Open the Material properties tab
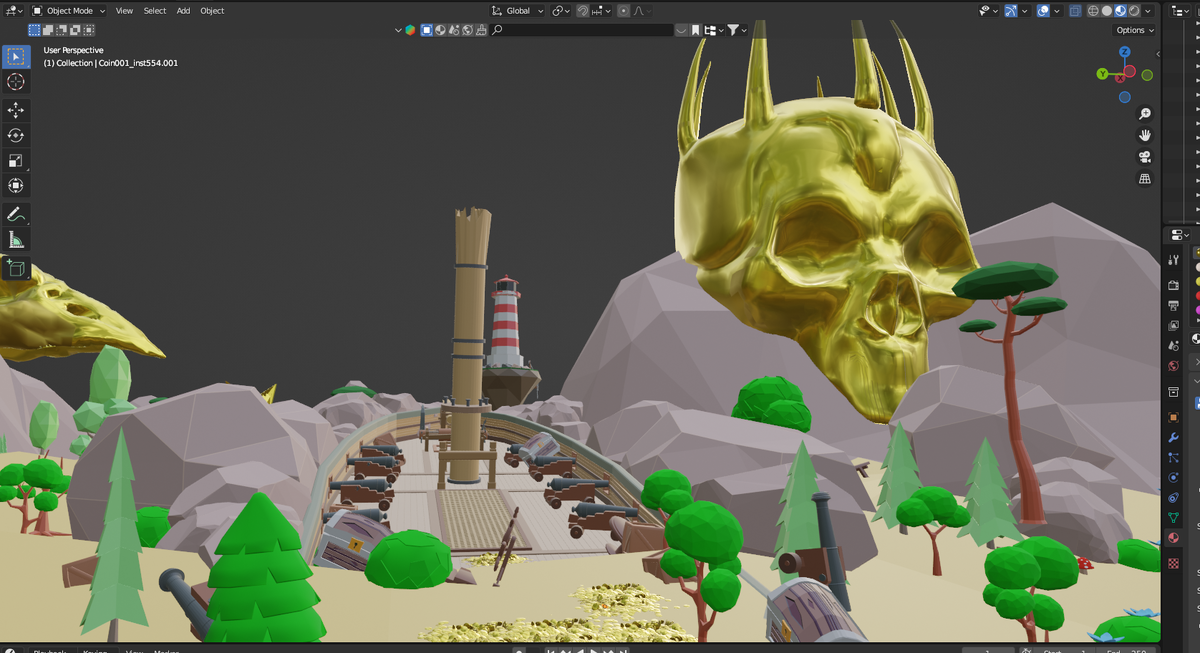 1173,537
